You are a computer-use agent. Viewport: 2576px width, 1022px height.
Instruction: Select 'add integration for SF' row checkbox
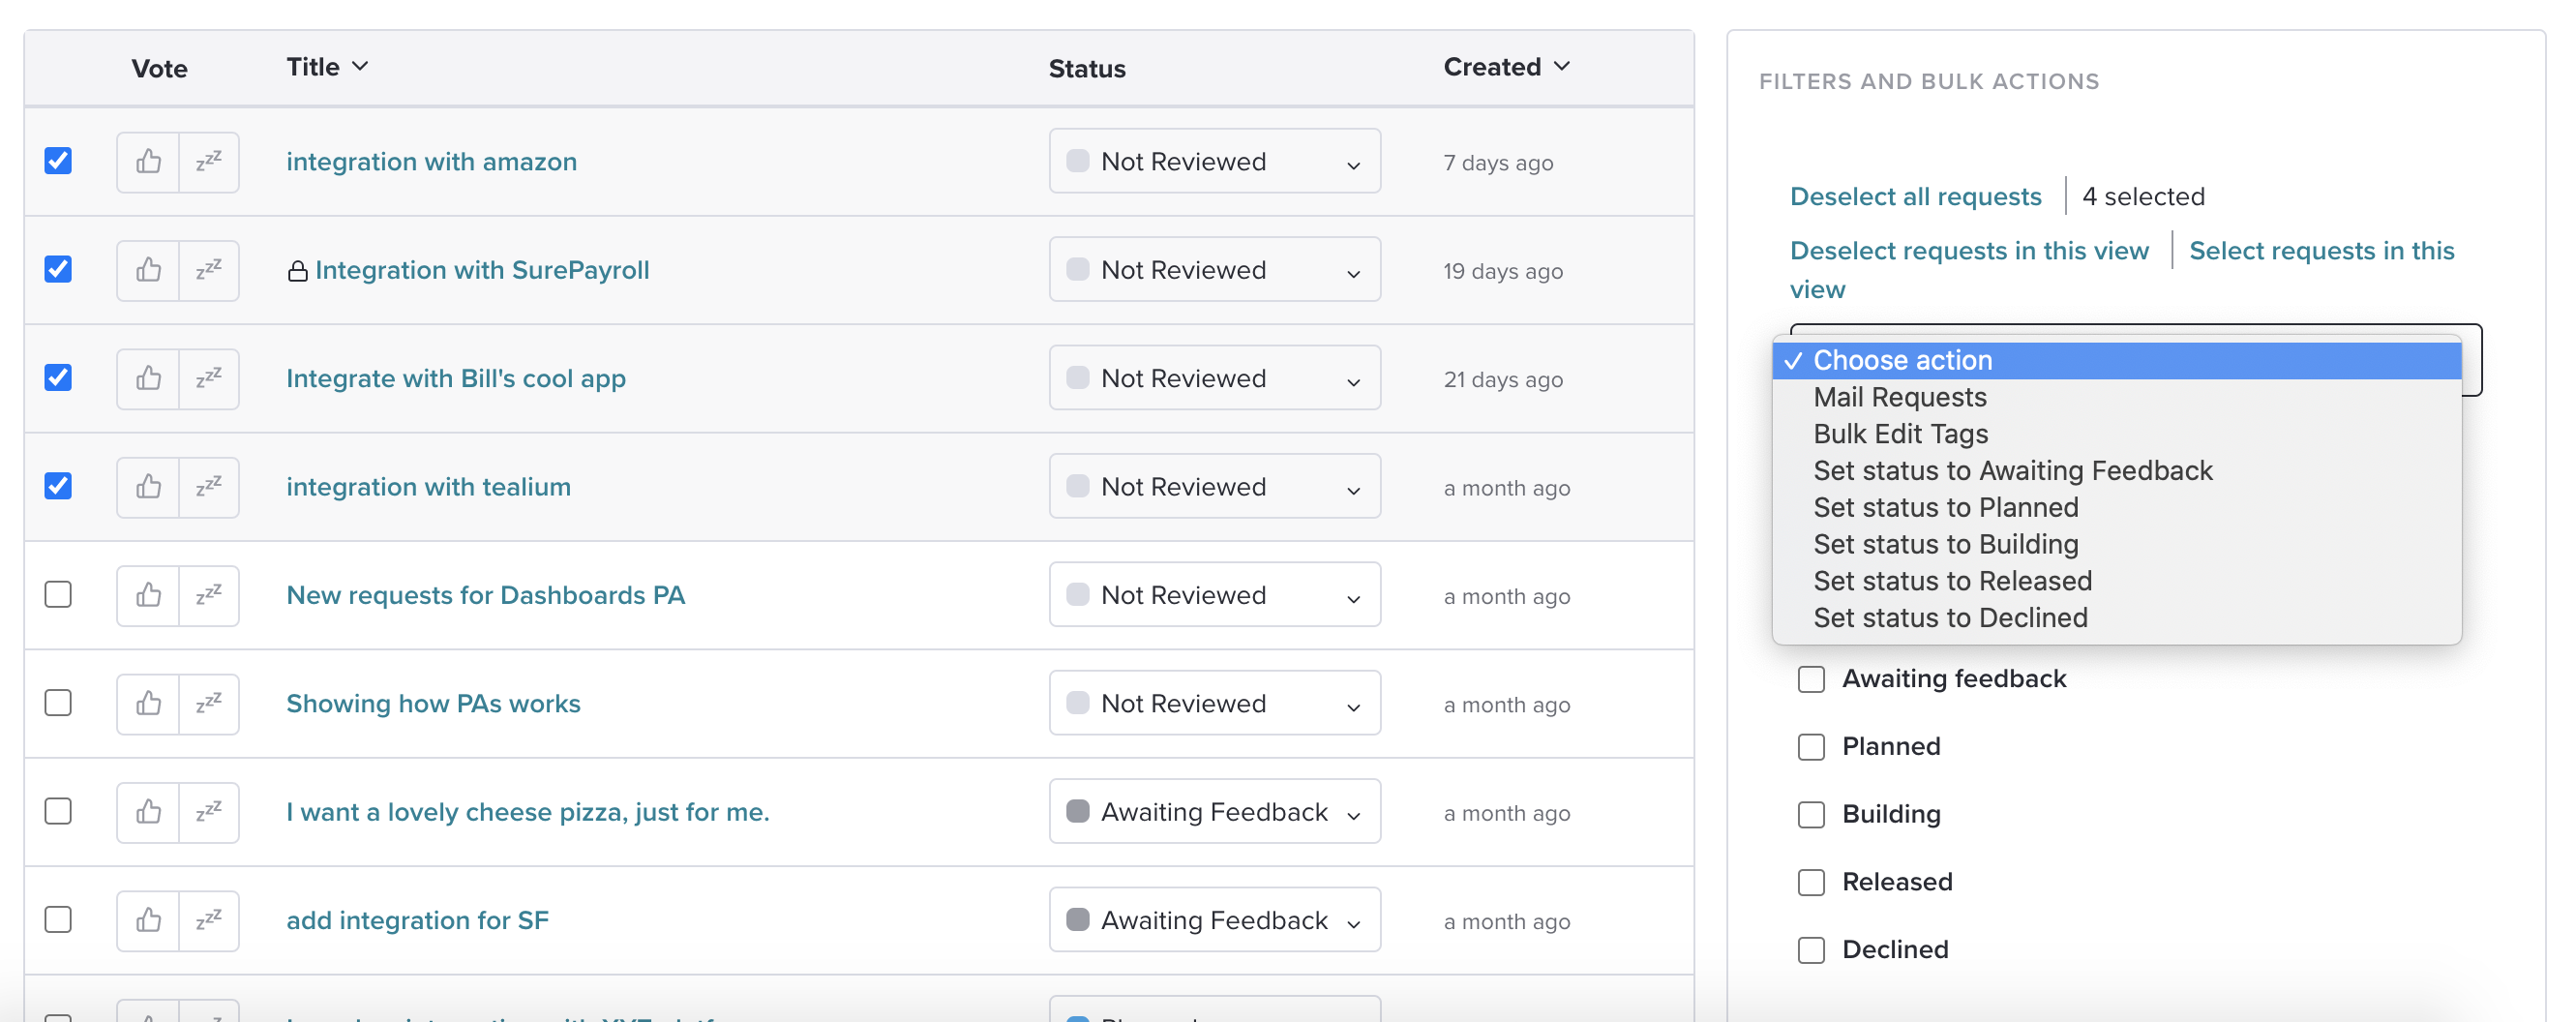point(58,919)
